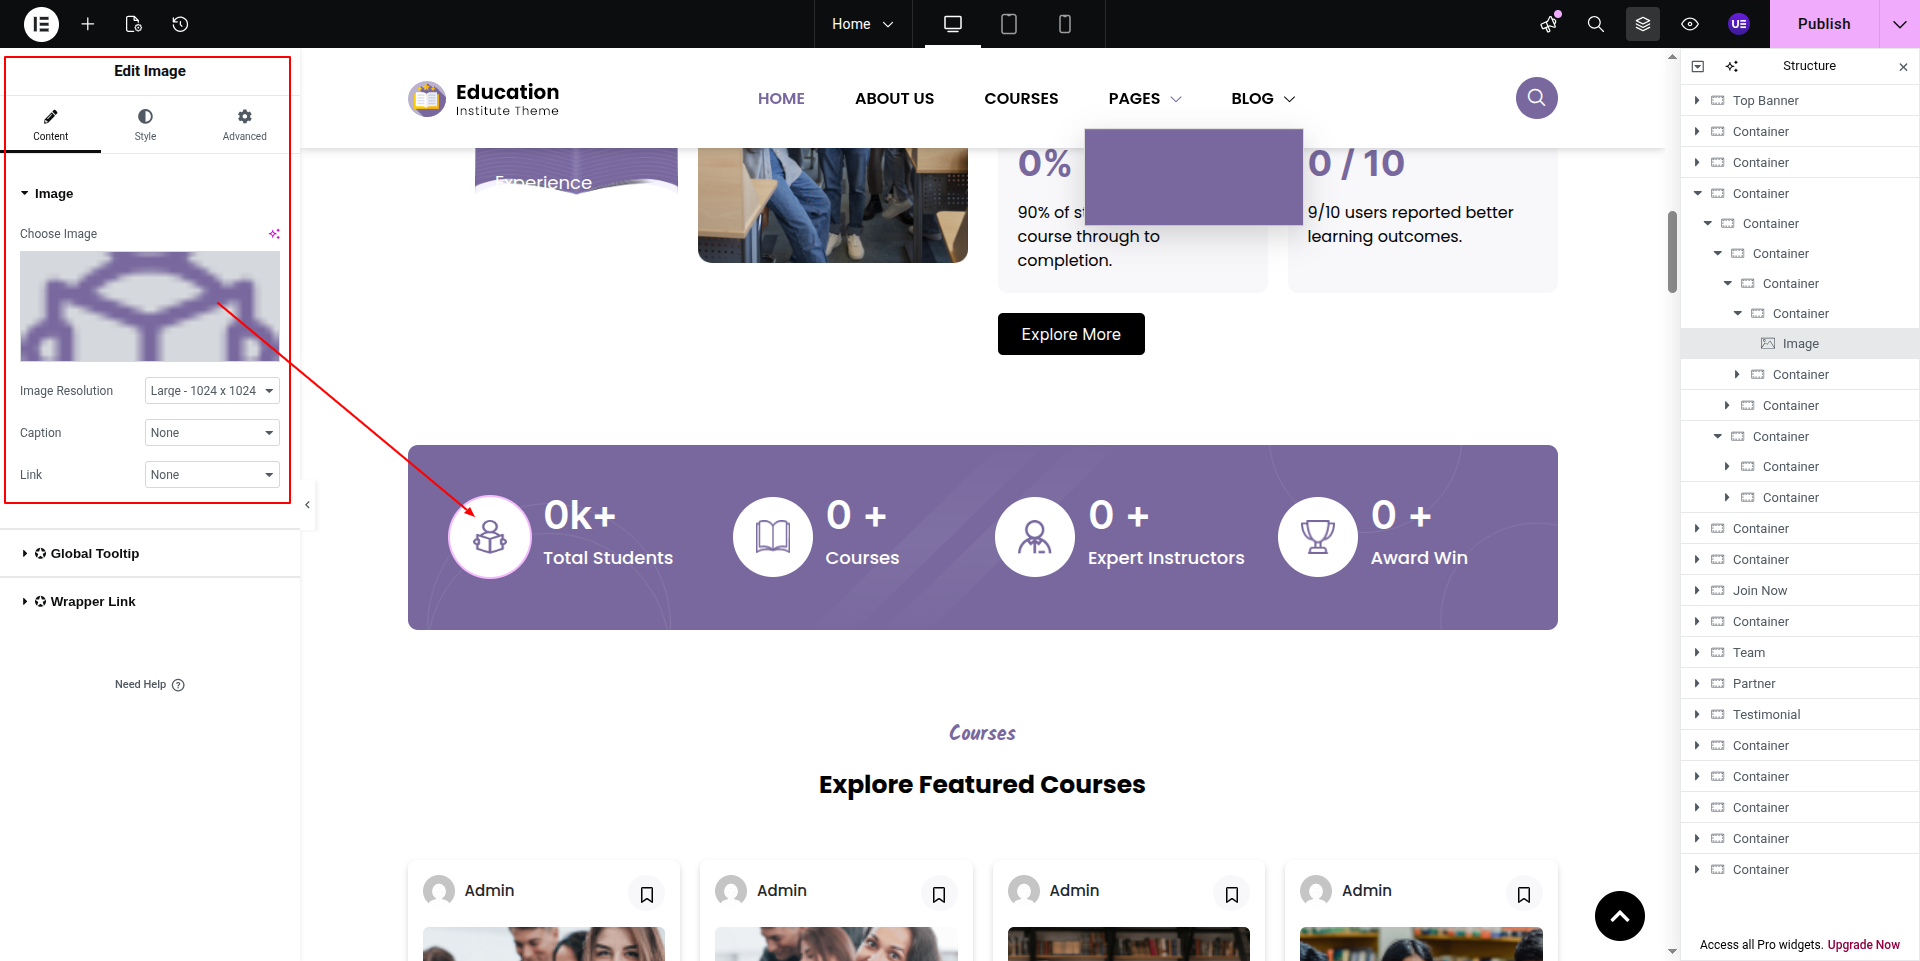Click the Elementor logo menu icon
This screenshot has width=1920, height=961.
41,24
